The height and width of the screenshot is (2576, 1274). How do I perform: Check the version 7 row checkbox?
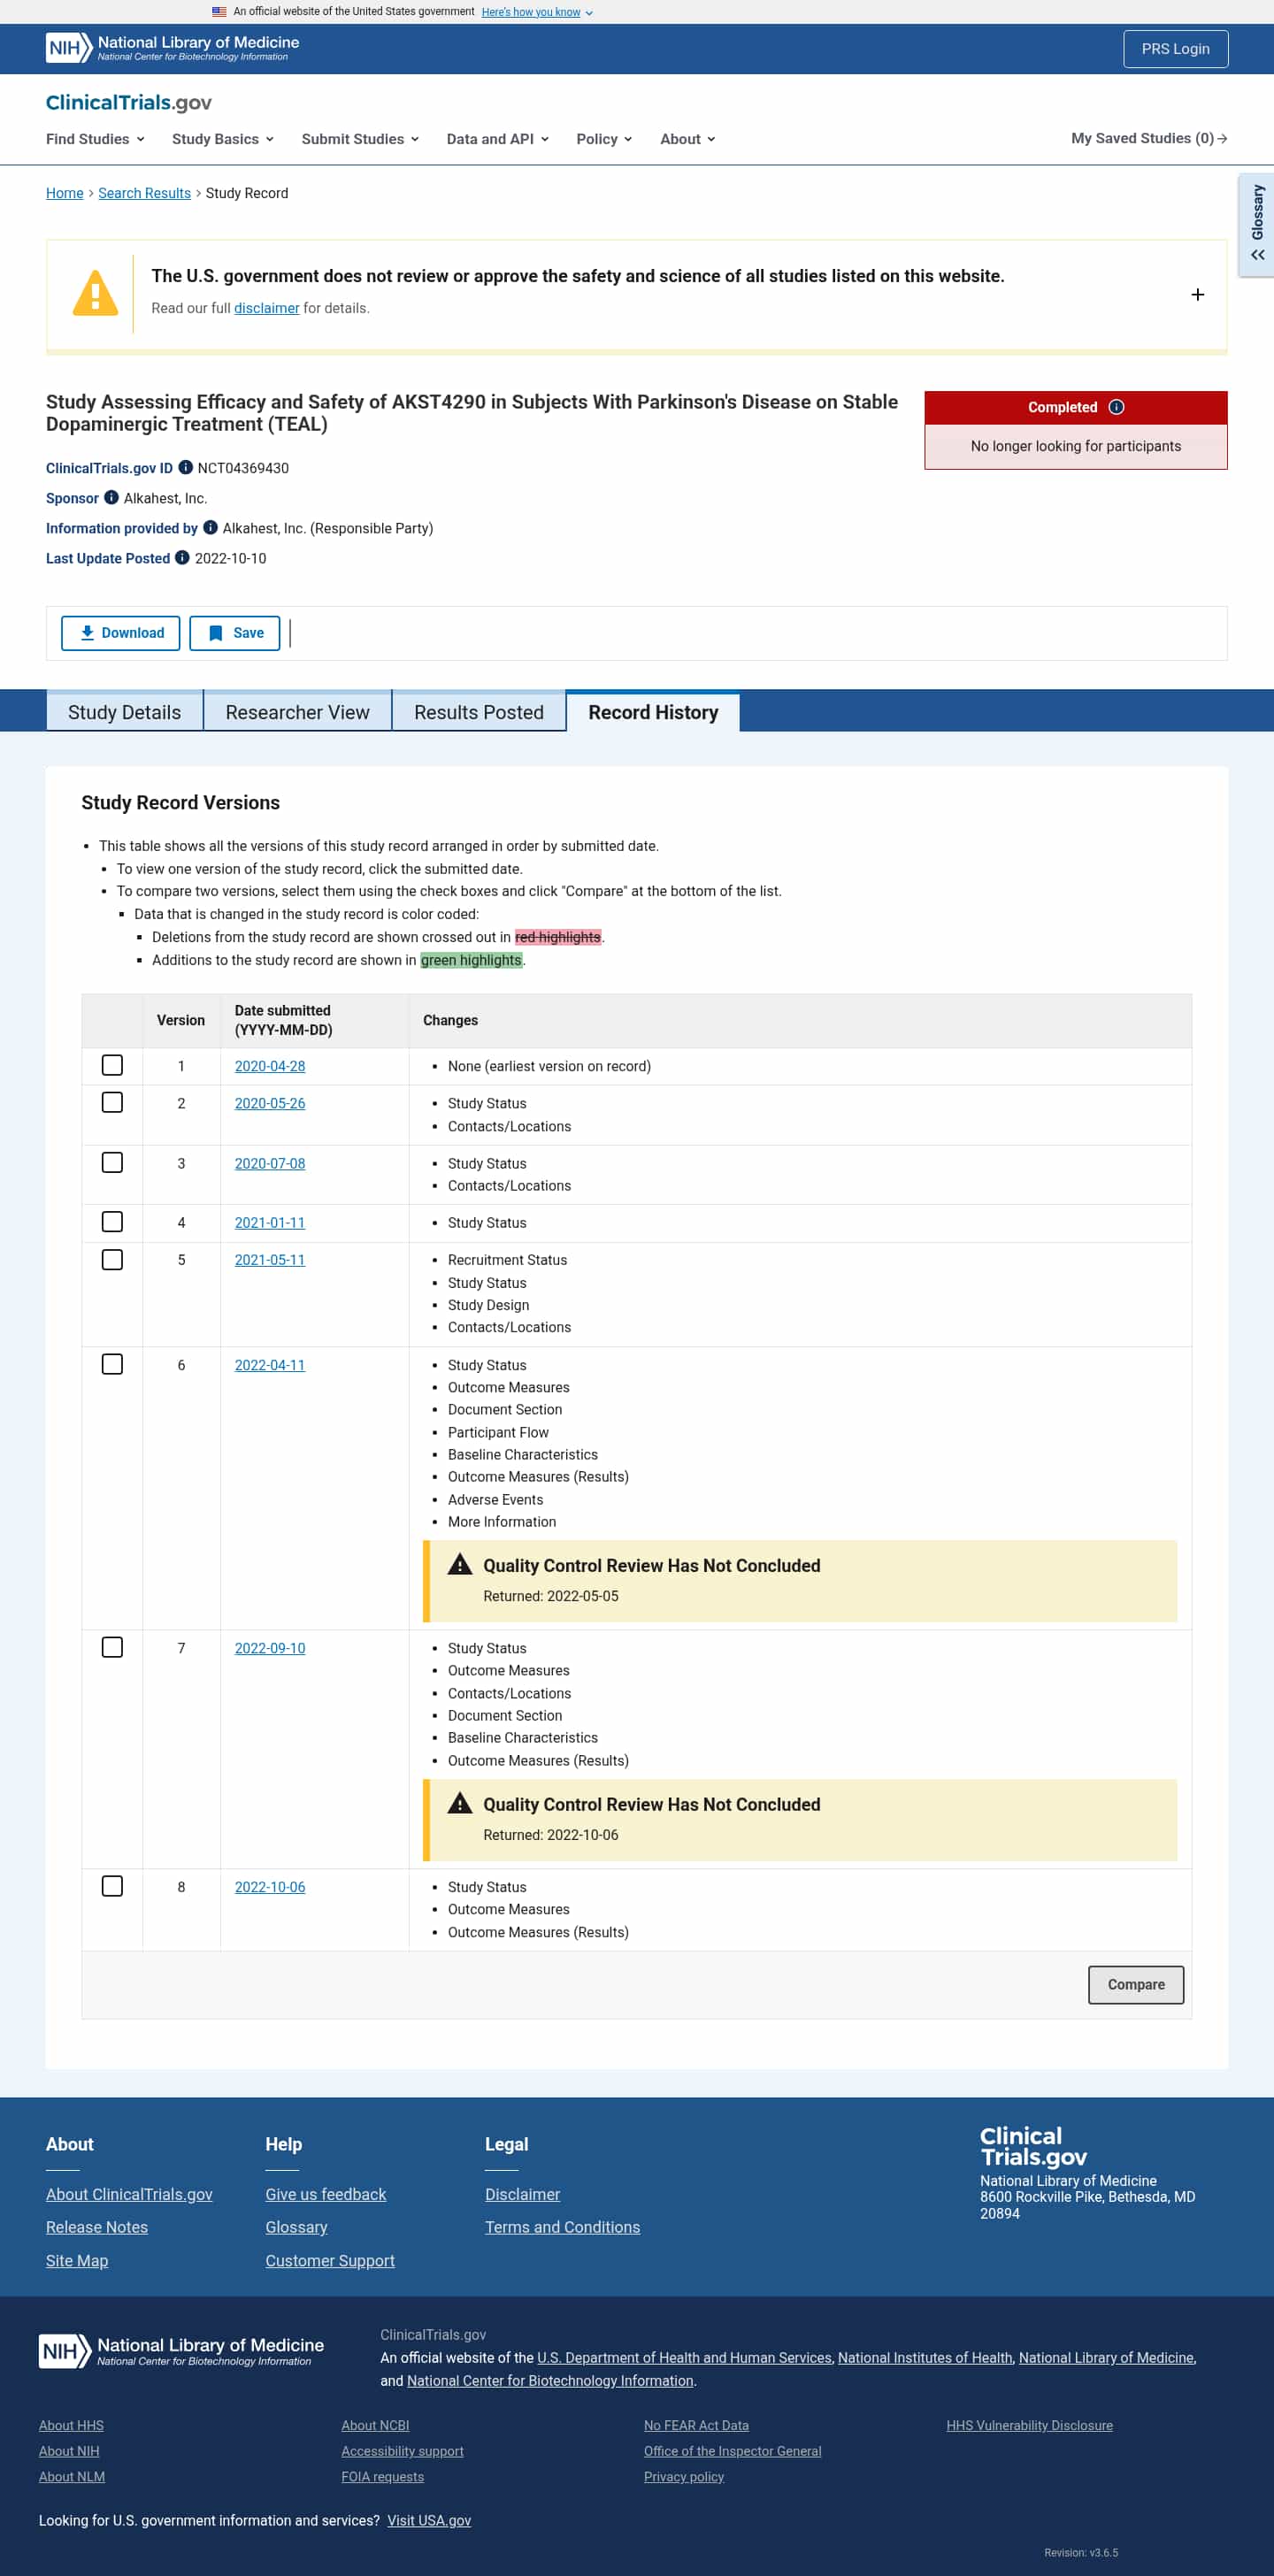[x=112, y=1648]
